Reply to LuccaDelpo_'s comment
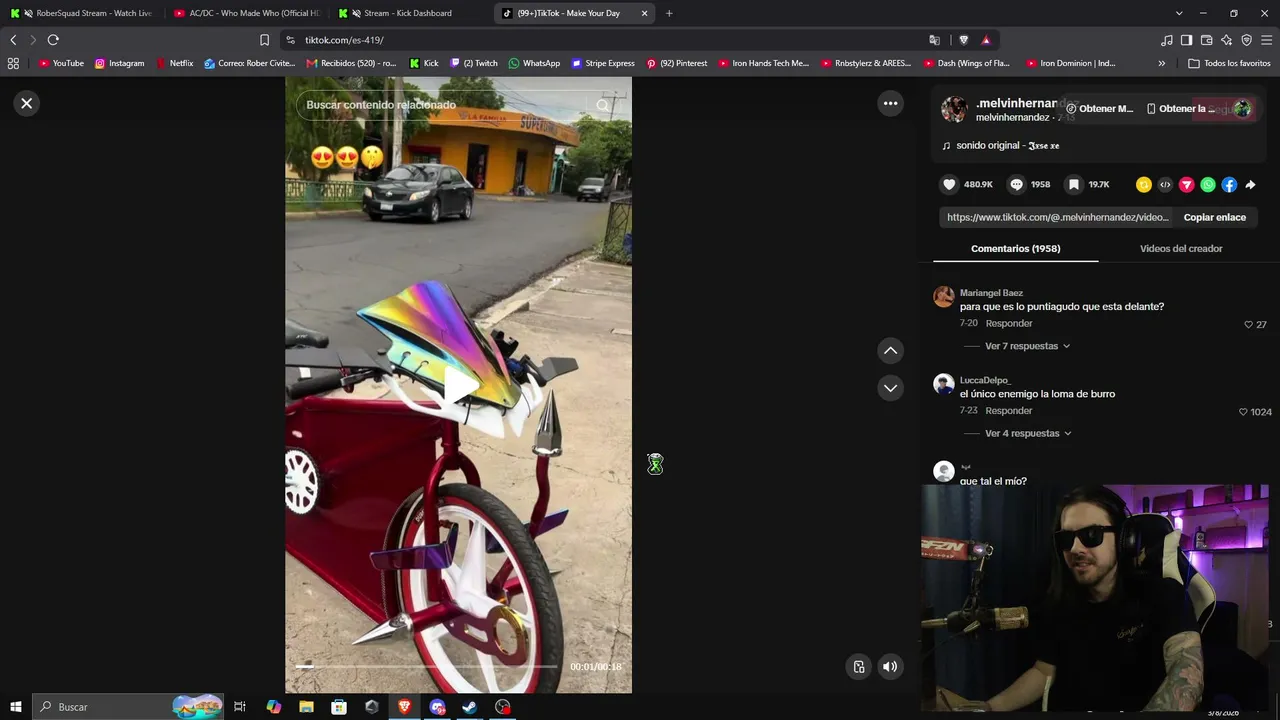1280x720 pixels. tap(1009, 410)
